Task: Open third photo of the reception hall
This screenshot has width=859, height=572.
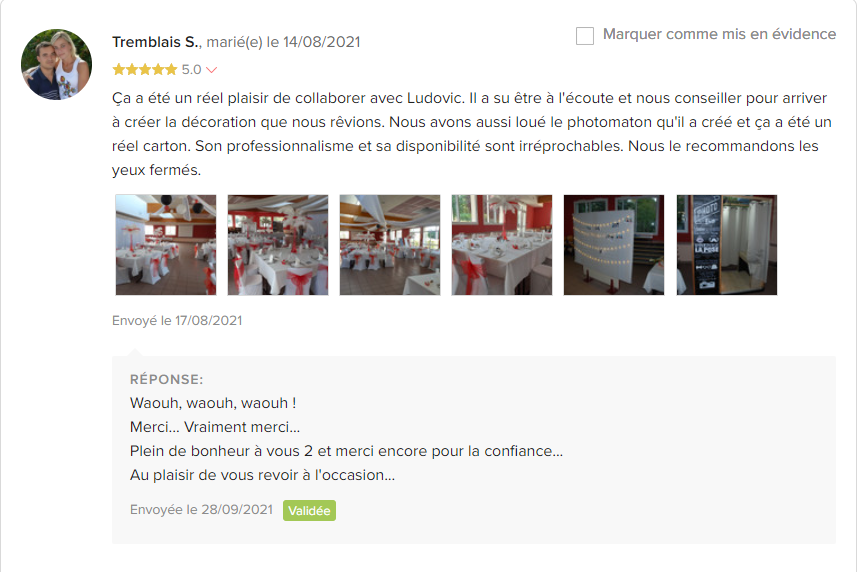Action: [x=390, y=245]
